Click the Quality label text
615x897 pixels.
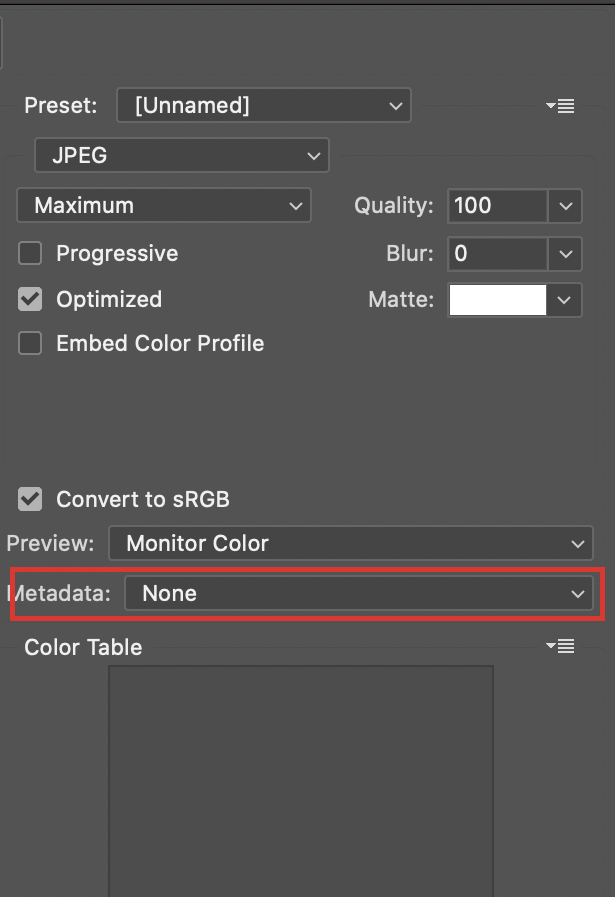[x=393, y=206]
